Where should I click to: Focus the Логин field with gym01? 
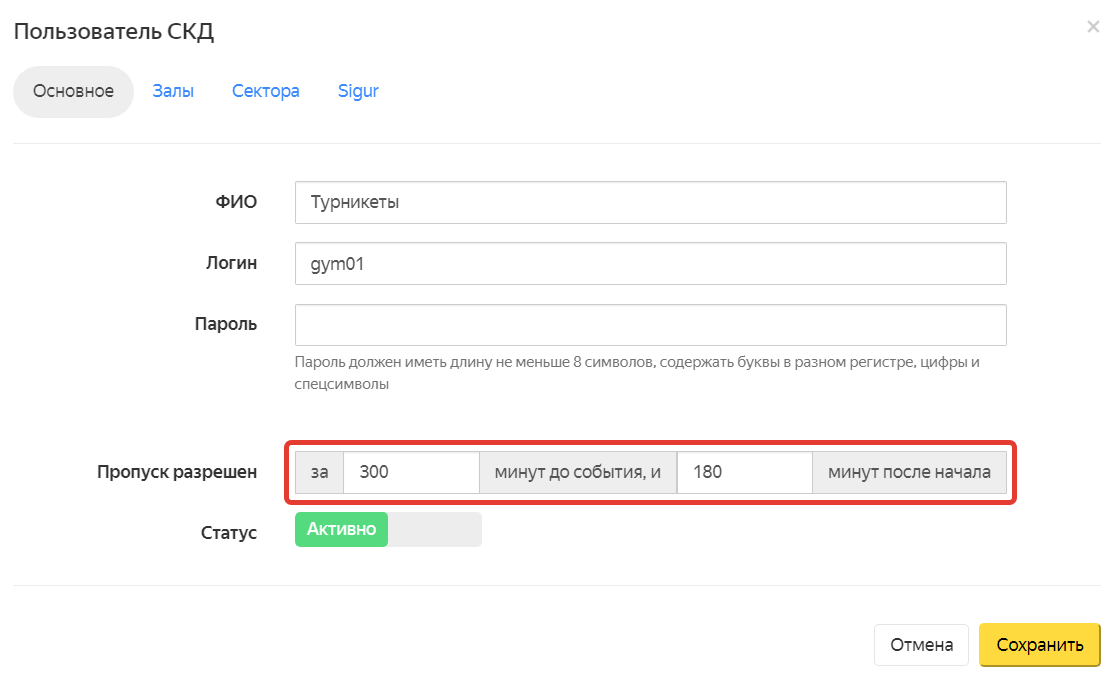[650, 264]
